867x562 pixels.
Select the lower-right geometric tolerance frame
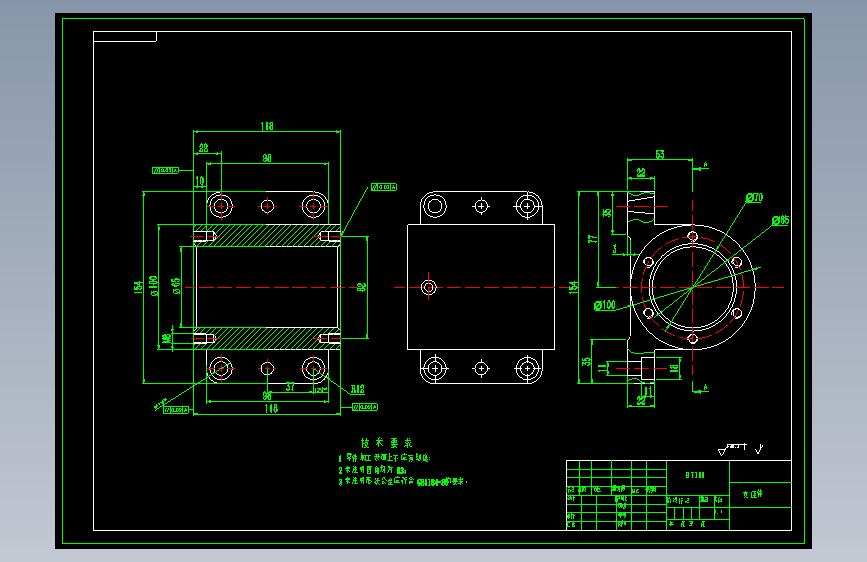point(365,407)
